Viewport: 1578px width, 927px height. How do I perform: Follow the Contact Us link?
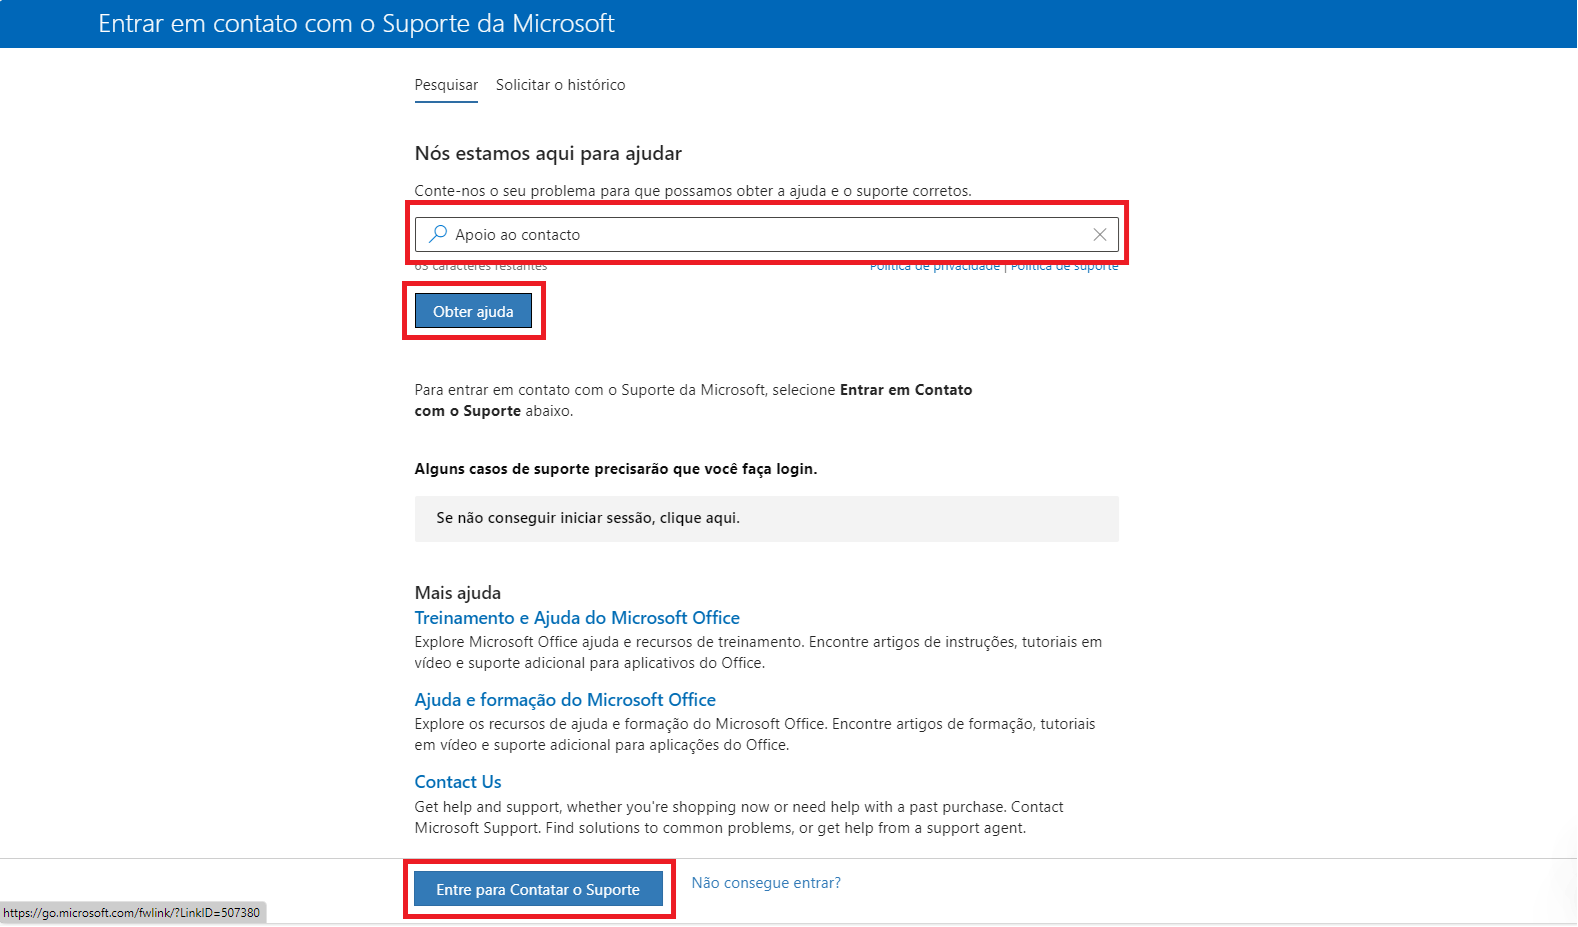tap(458, 782)
